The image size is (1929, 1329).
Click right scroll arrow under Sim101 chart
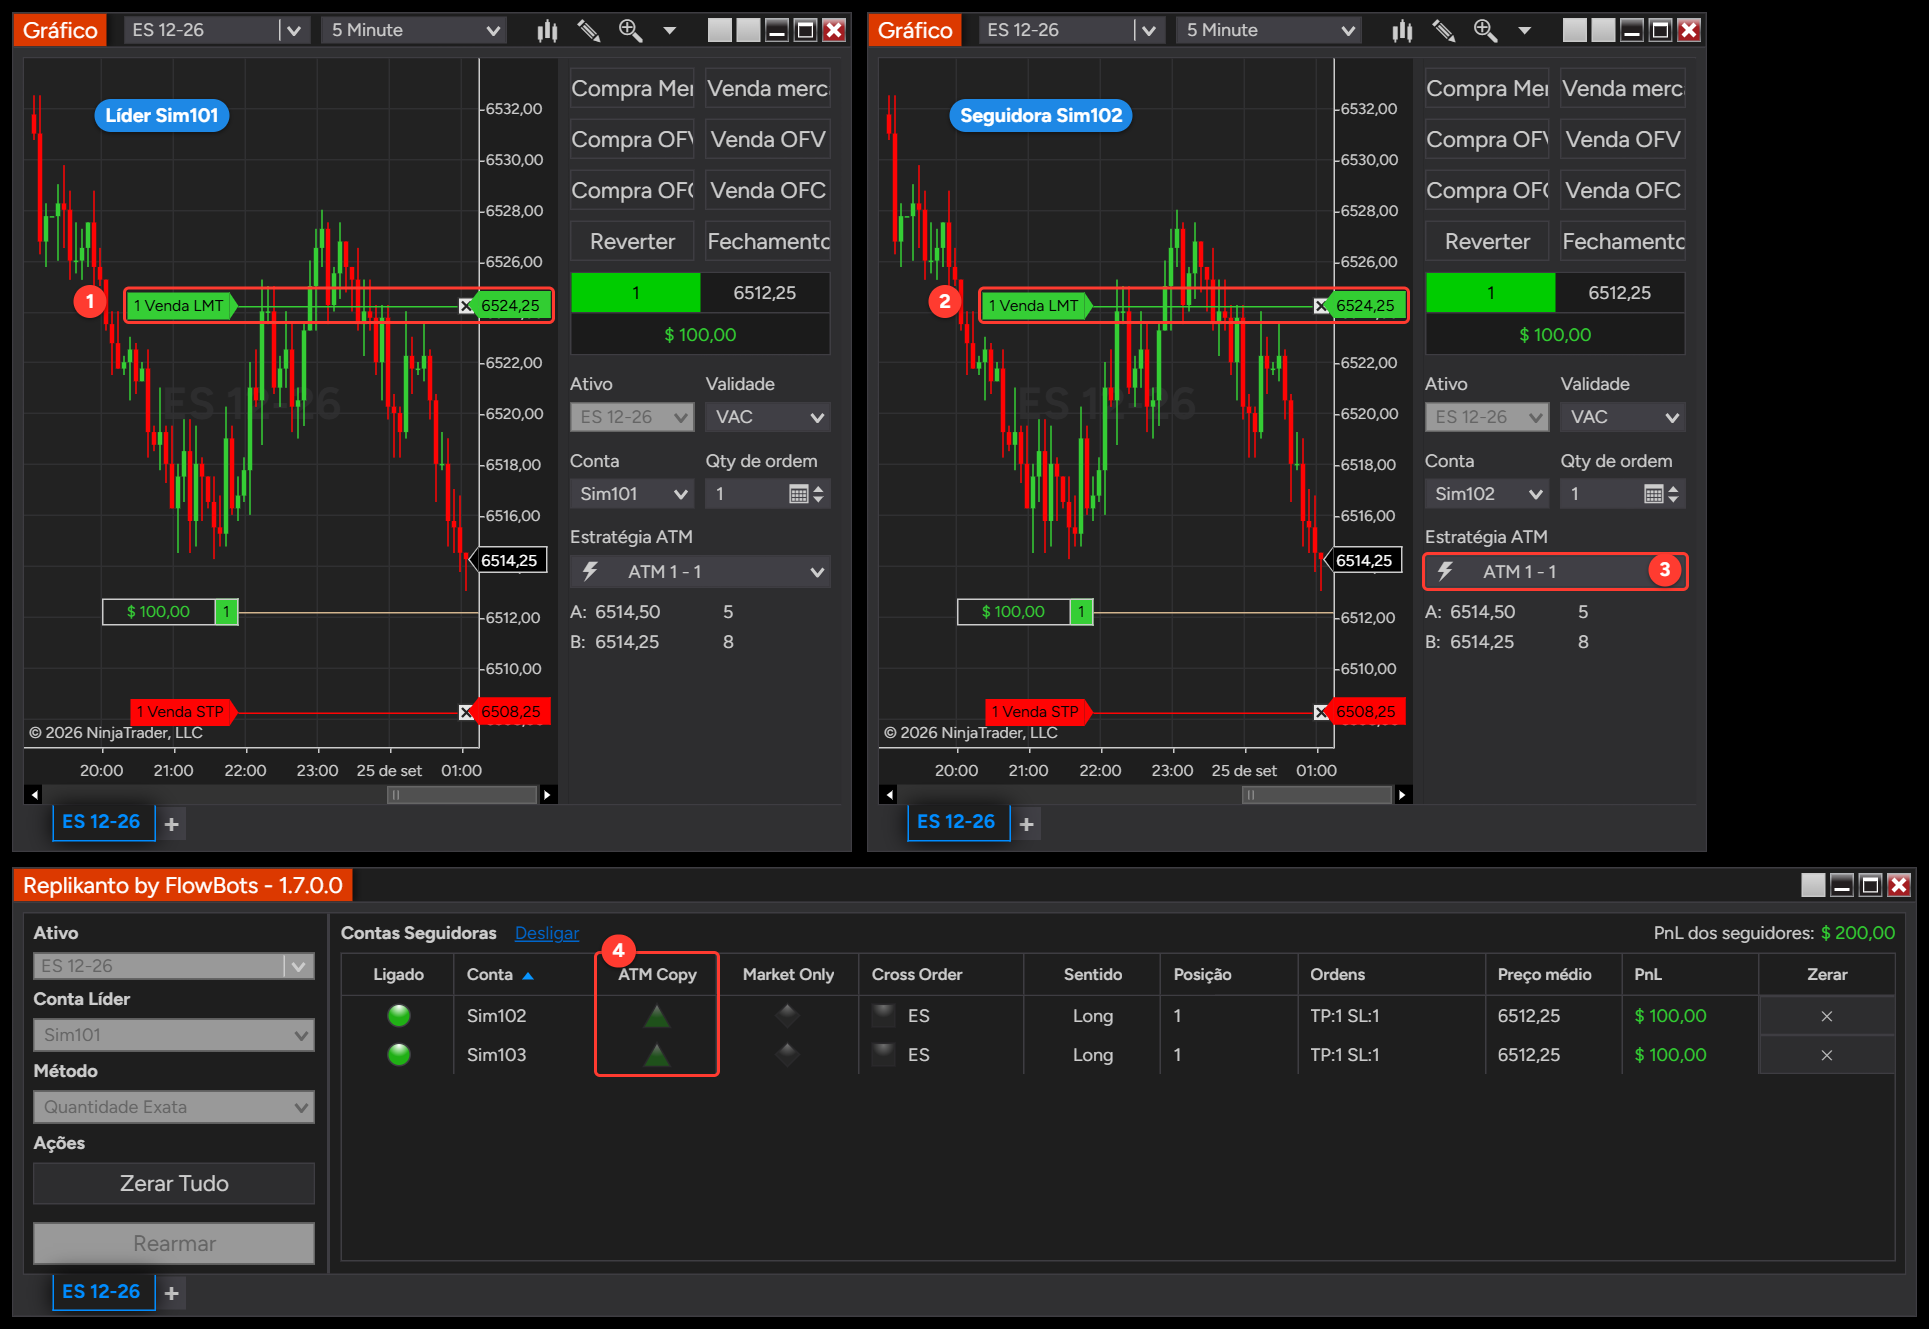click(547, 795)
